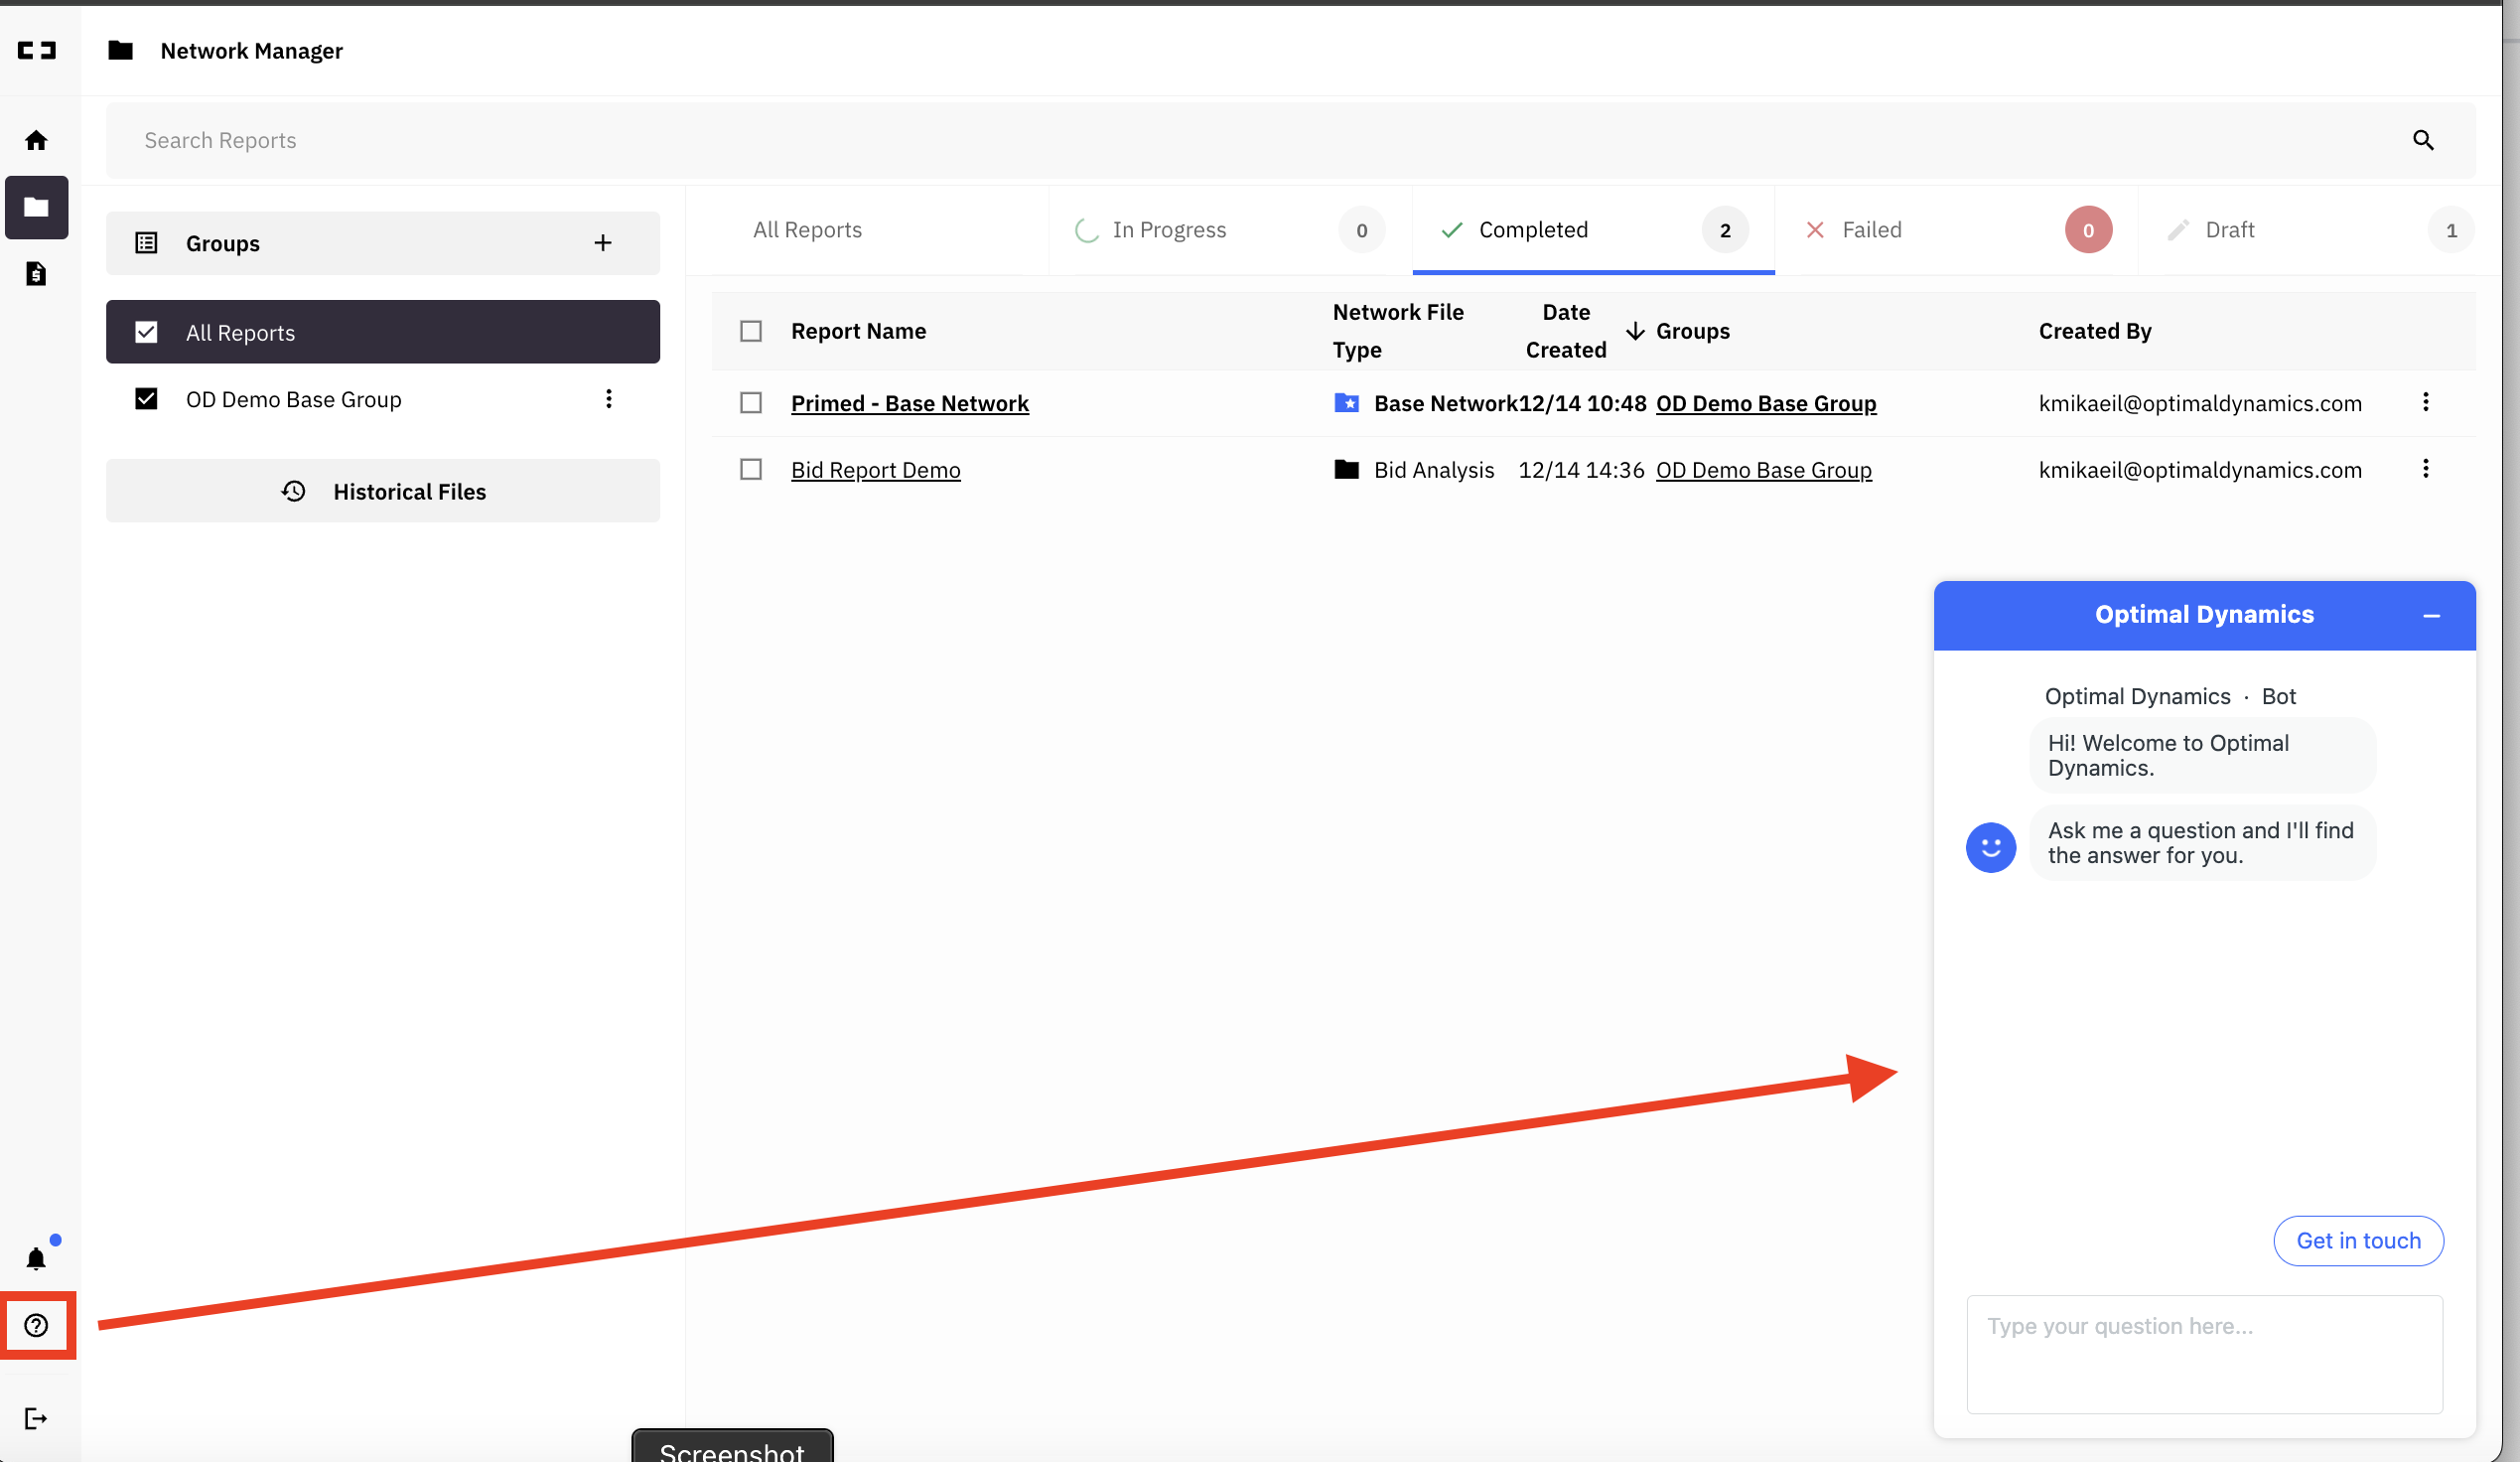
Task: Open options menu for Bid Report Demo row
Action: 2426,468
